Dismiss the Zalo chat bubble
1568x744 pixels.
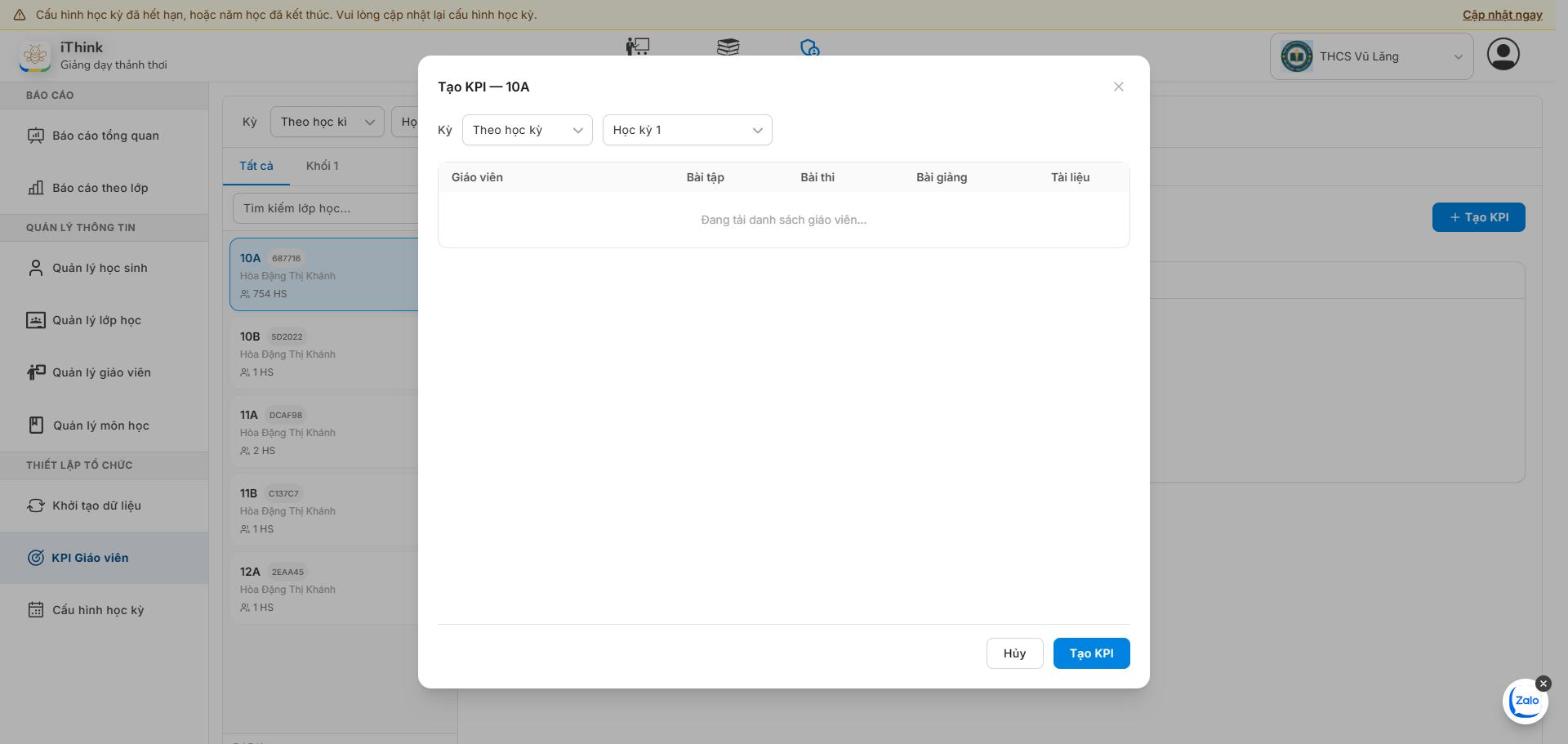tap(1543, 683)
